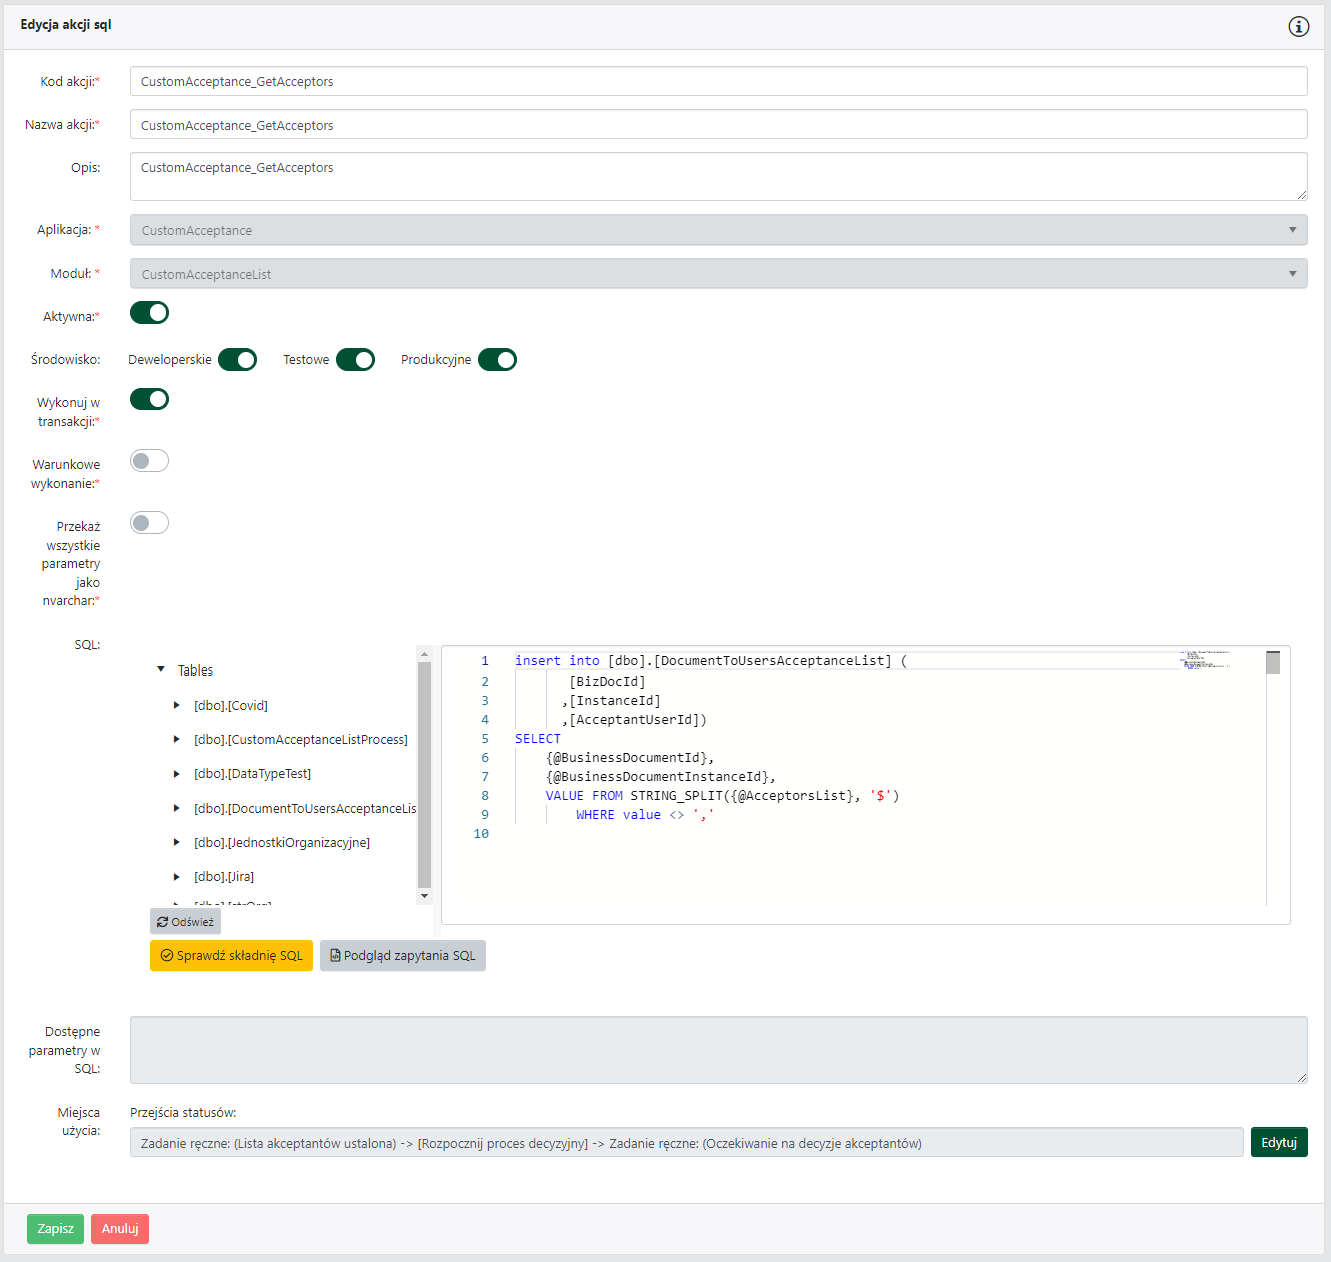Open the Moduł dropdown
This screenshot has width=1331, height=1262.
click(1292, 273)
